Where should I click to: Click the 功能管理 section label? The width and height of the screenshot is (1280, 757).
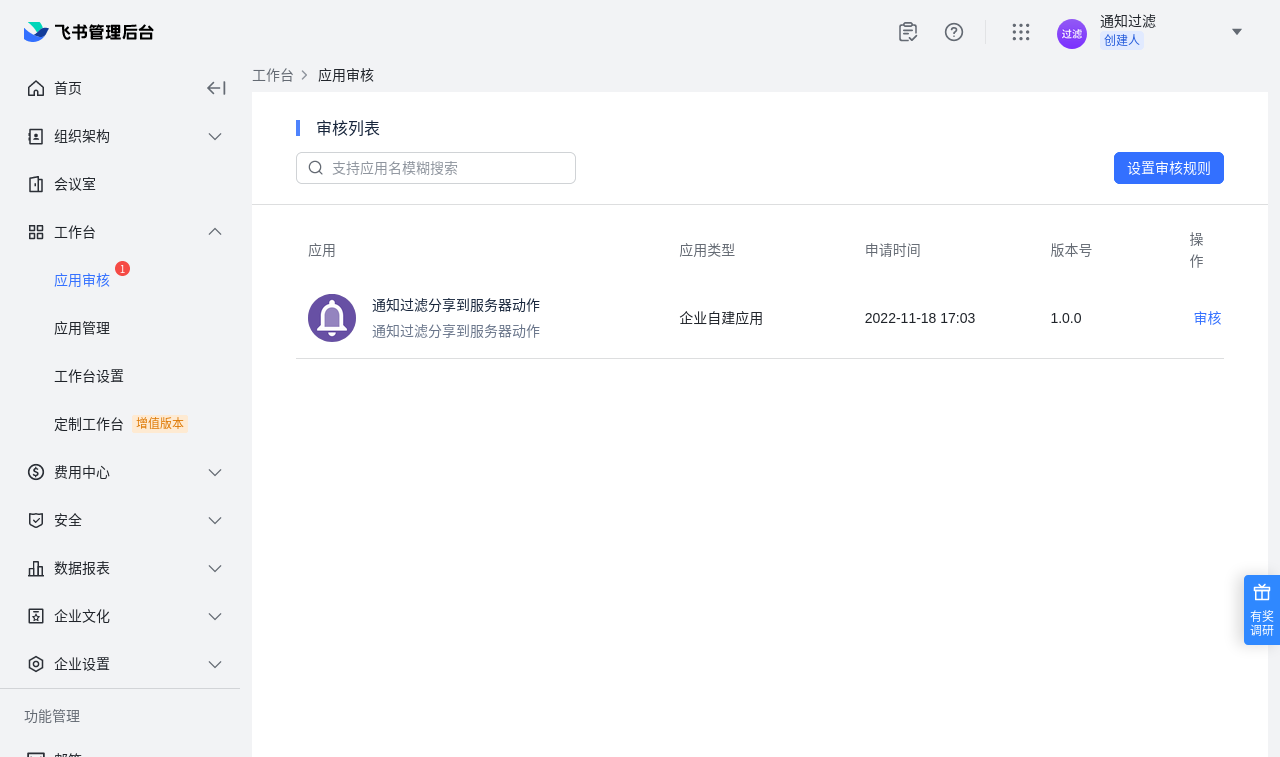[52, 716]
